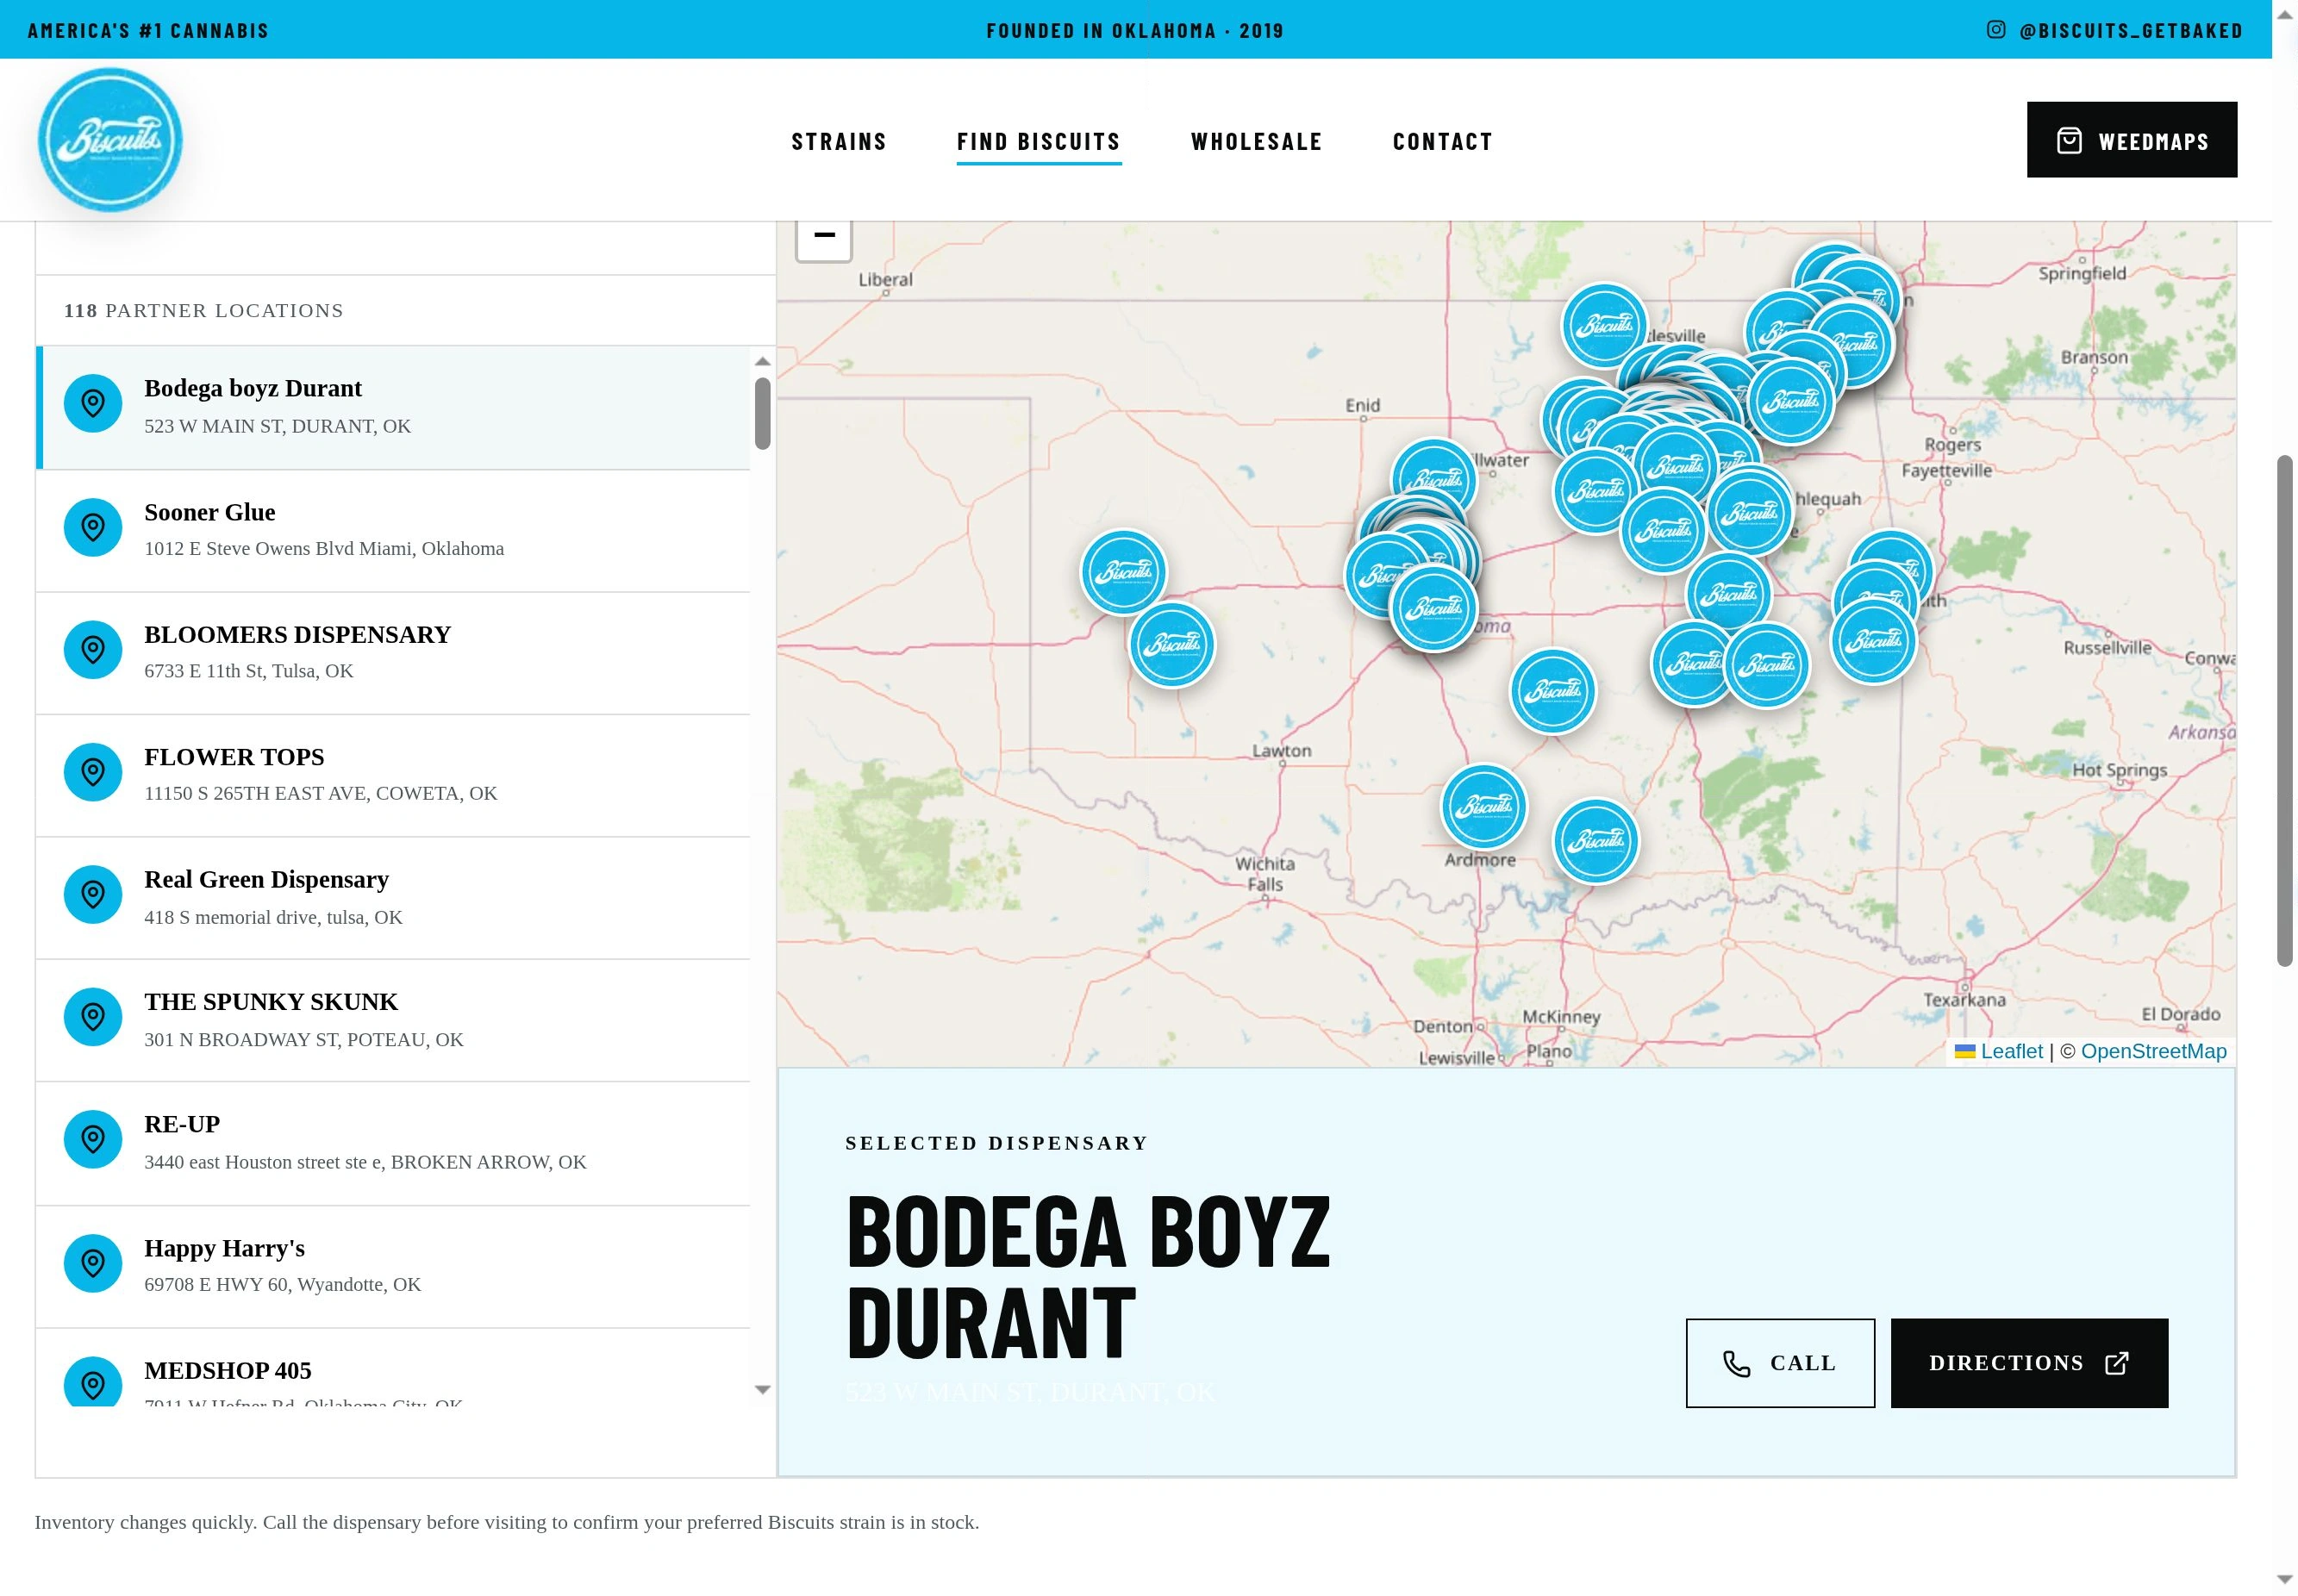The width and height of the screenshot is (2298, 1596).
Task: Select BLOOMERS DISPENSARY in the list
Action: (393, 653)
